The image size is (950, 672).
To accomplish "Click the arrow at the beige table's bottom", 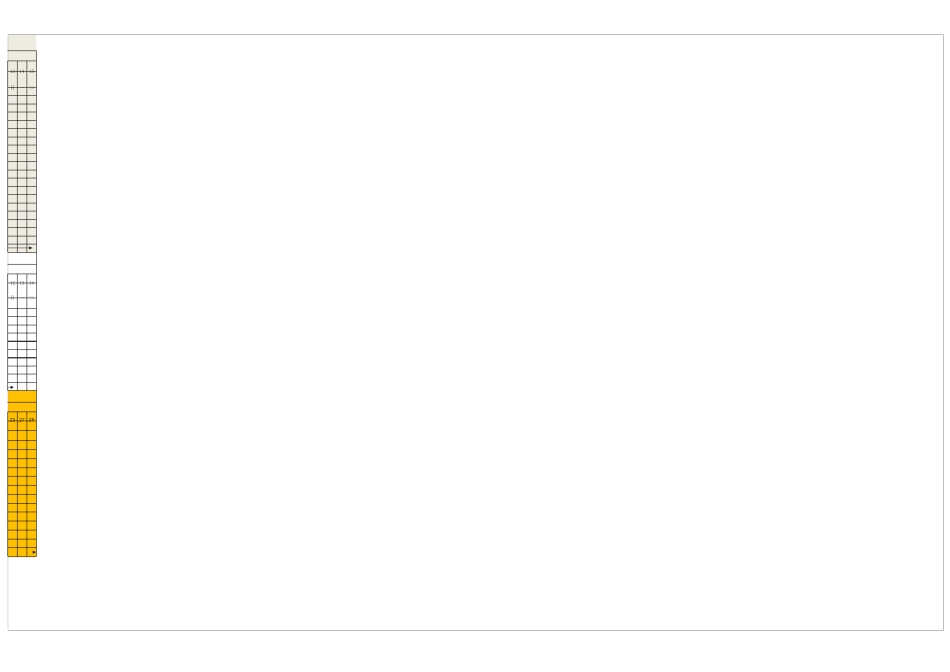I will pyautogui.click(x=31, y=247).
